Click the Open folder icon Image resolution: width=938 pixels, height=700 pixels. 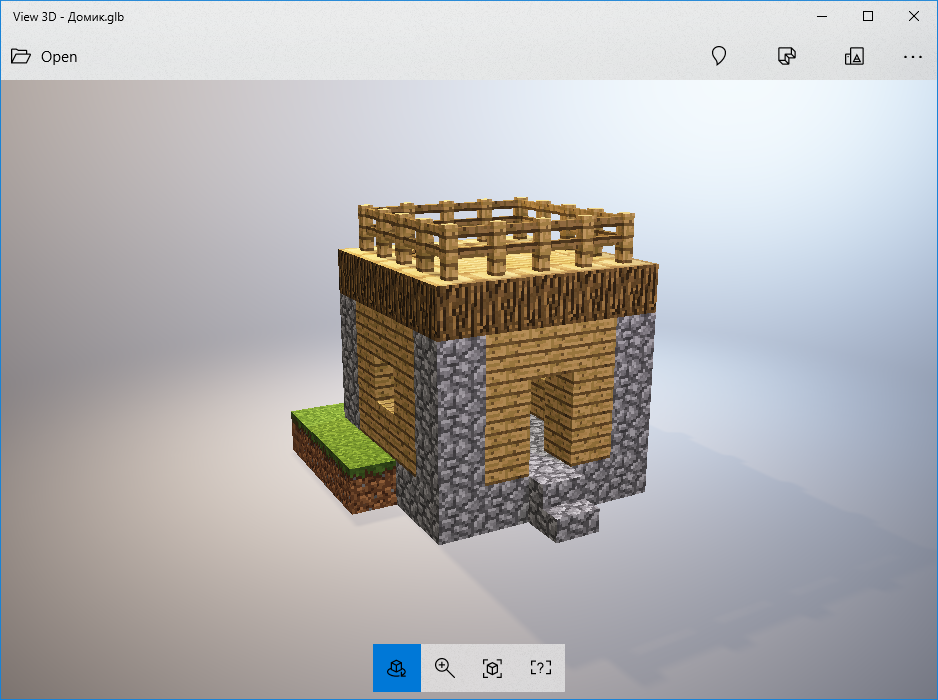coord(20,56)
